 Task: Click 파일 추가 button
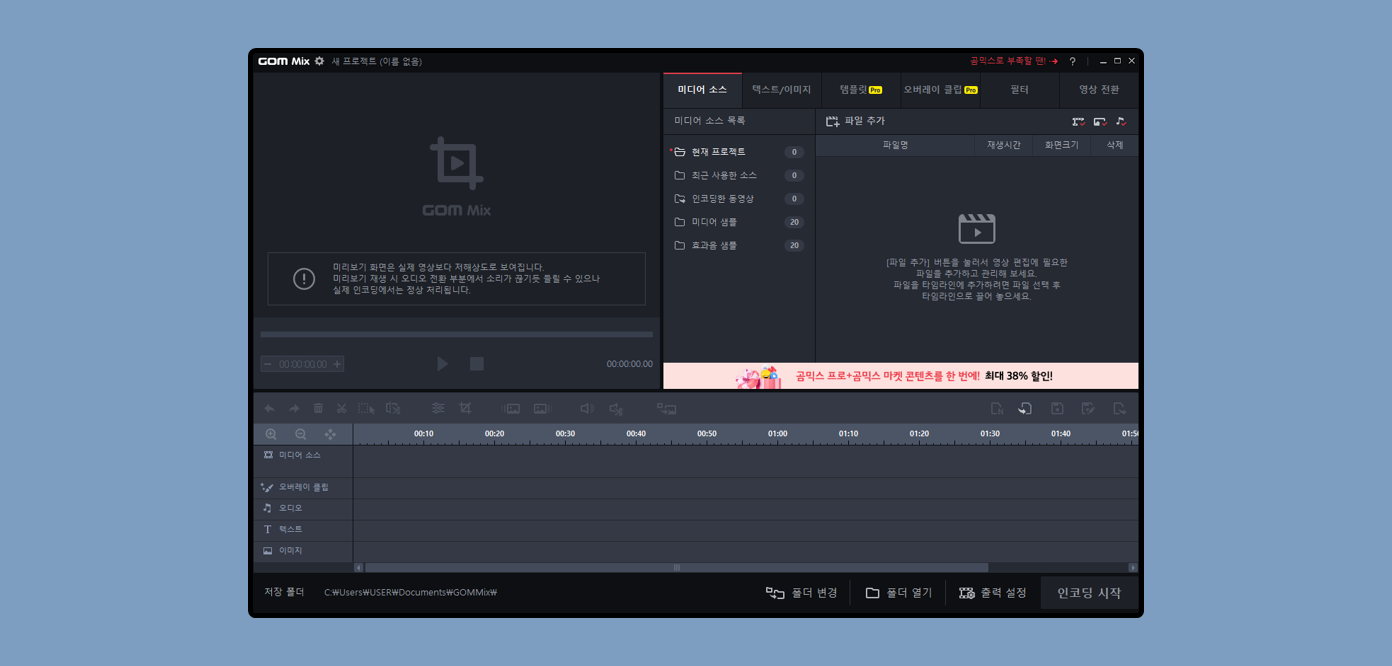pos(855,121)
